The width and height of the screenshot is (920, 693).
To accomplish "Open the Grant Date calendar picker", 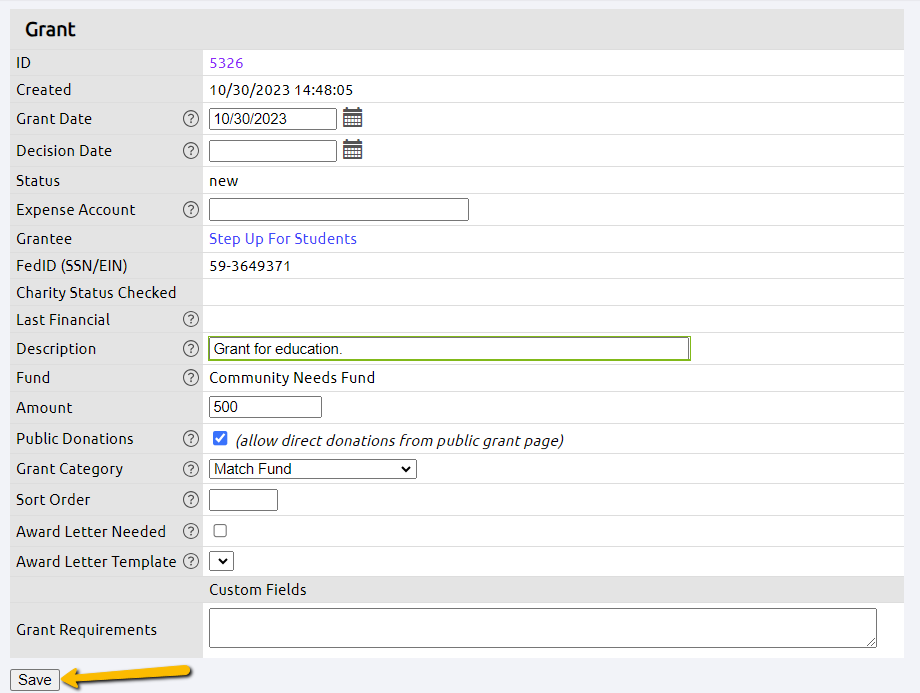I will 352,118.
